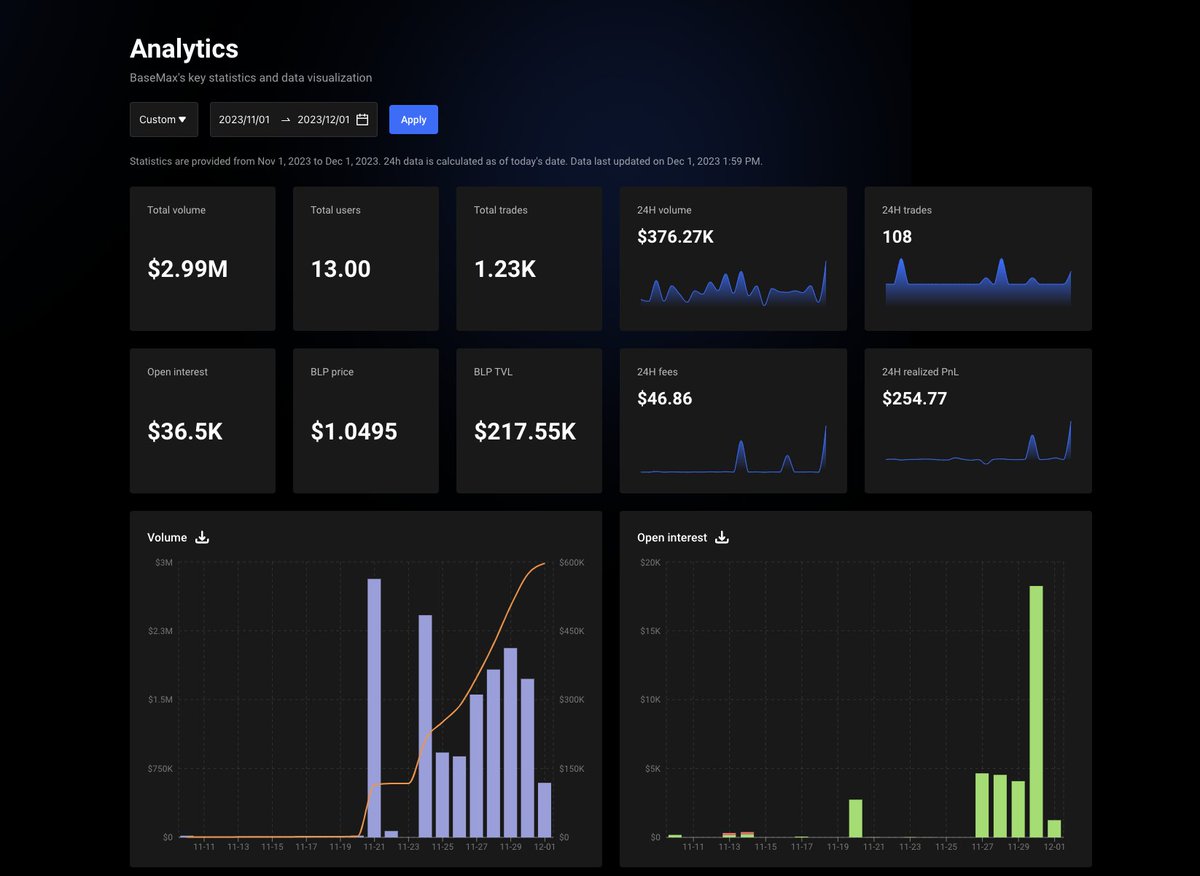Click the $254.77 realized PnL value
Image resolution: width=1200 pixels, height=876 pixels.
[x=914, y=399]
